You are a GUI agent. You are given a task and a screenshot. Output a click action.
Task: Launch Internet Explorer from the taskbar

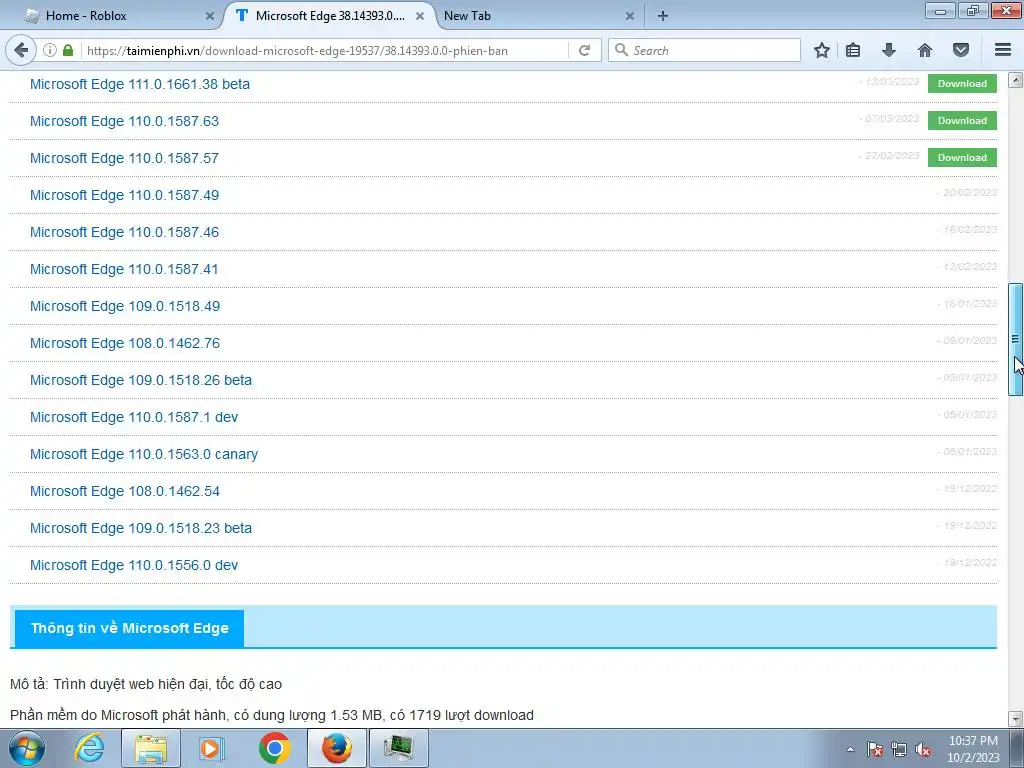pyautogui.click(x=89, y=748)
